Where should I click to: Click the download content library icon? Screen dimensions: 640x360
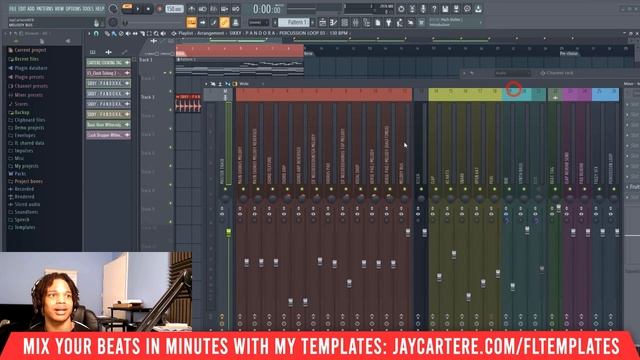click(x=478, y=9)
